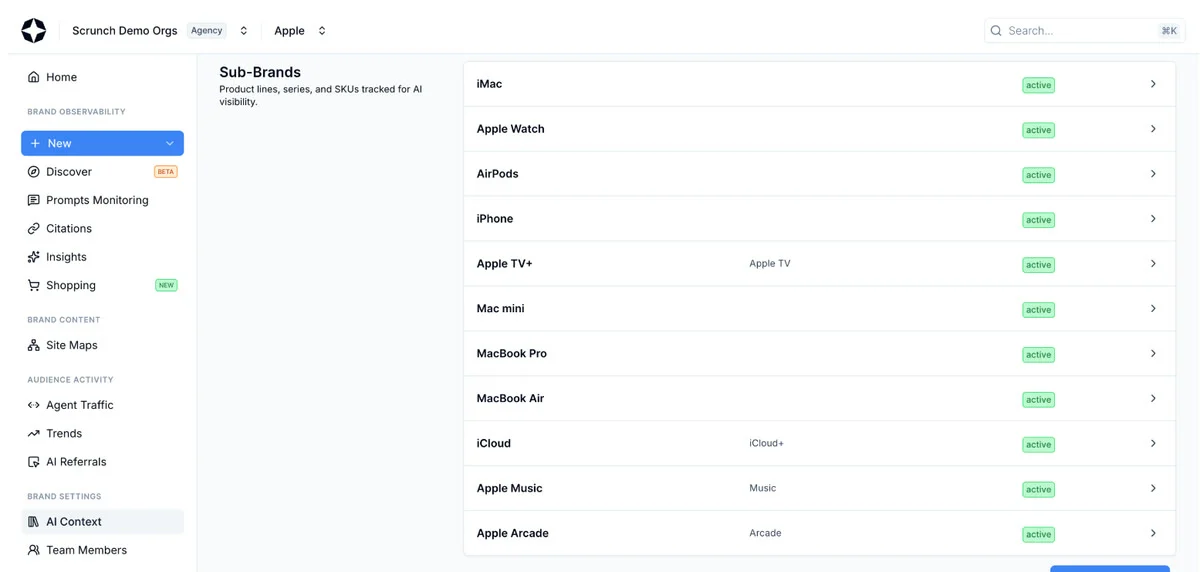Open the Apple Arcade row chevron
Screen dimensions: 1200x572
1153,533
